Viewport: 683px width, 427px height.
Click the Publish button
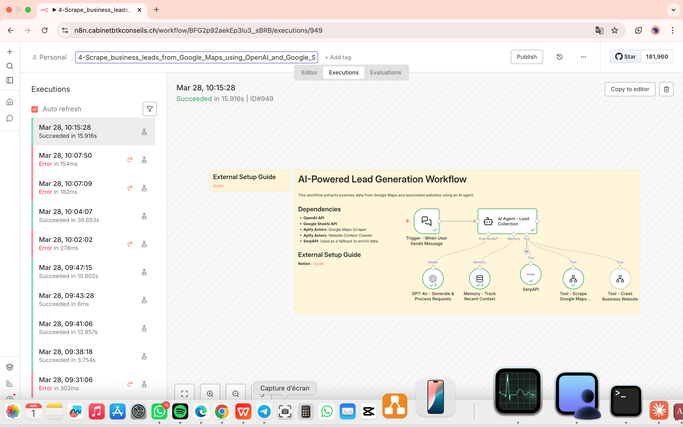pyautogui.click(x=526, y=57)
